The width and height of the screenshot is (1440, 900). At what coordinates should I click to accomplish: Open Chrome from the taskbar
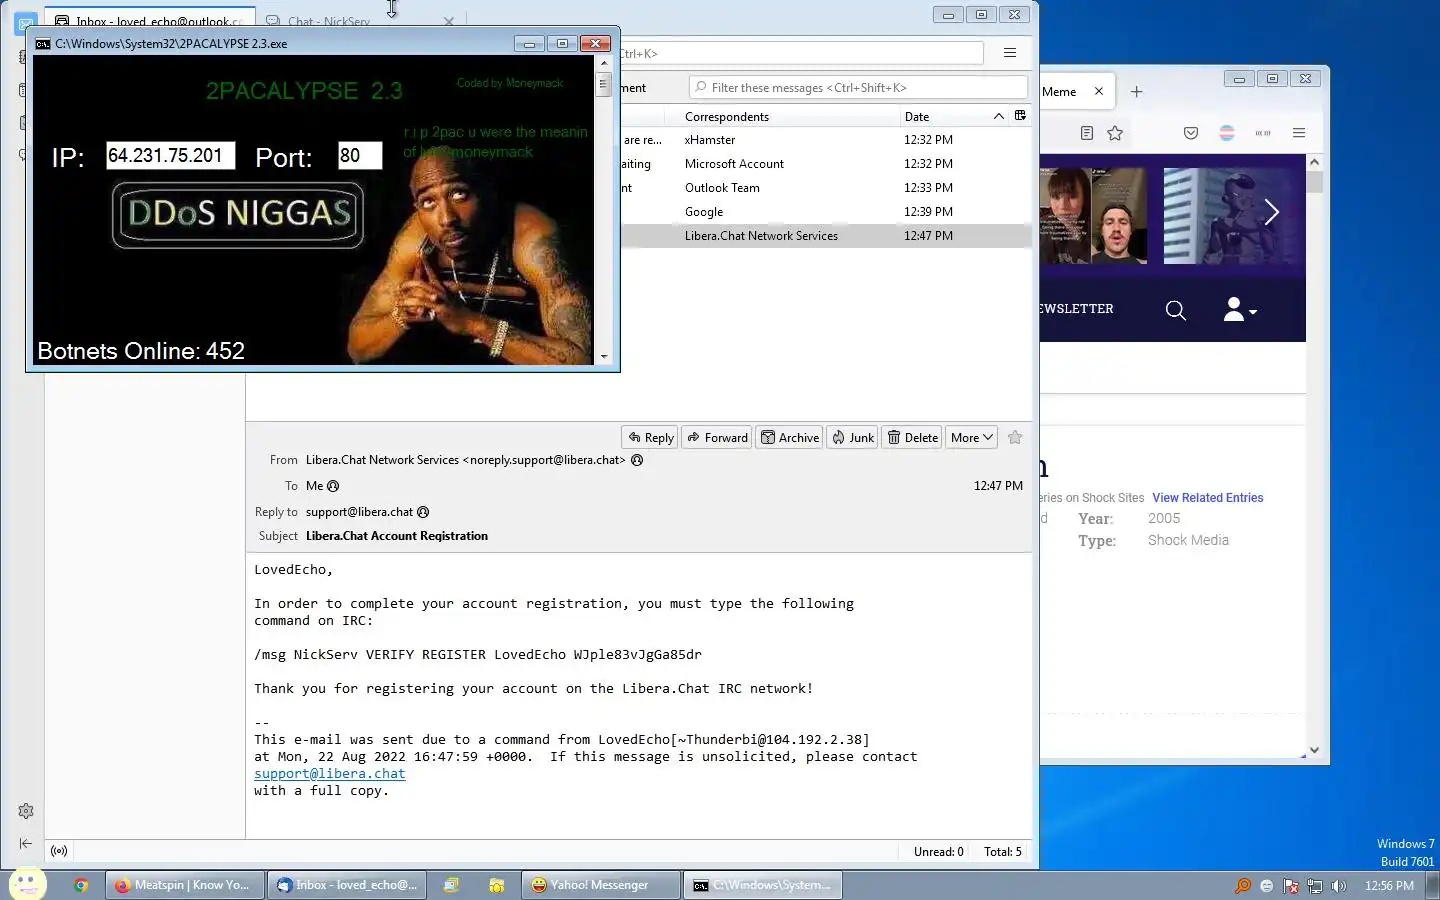point(81,885)
